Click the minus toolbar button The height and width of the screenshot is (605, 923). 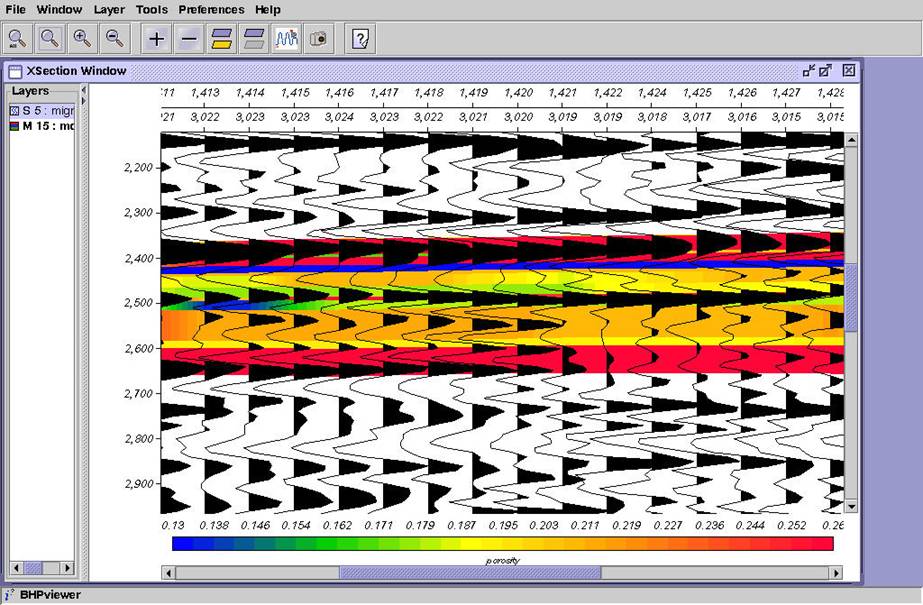[189, 39]
